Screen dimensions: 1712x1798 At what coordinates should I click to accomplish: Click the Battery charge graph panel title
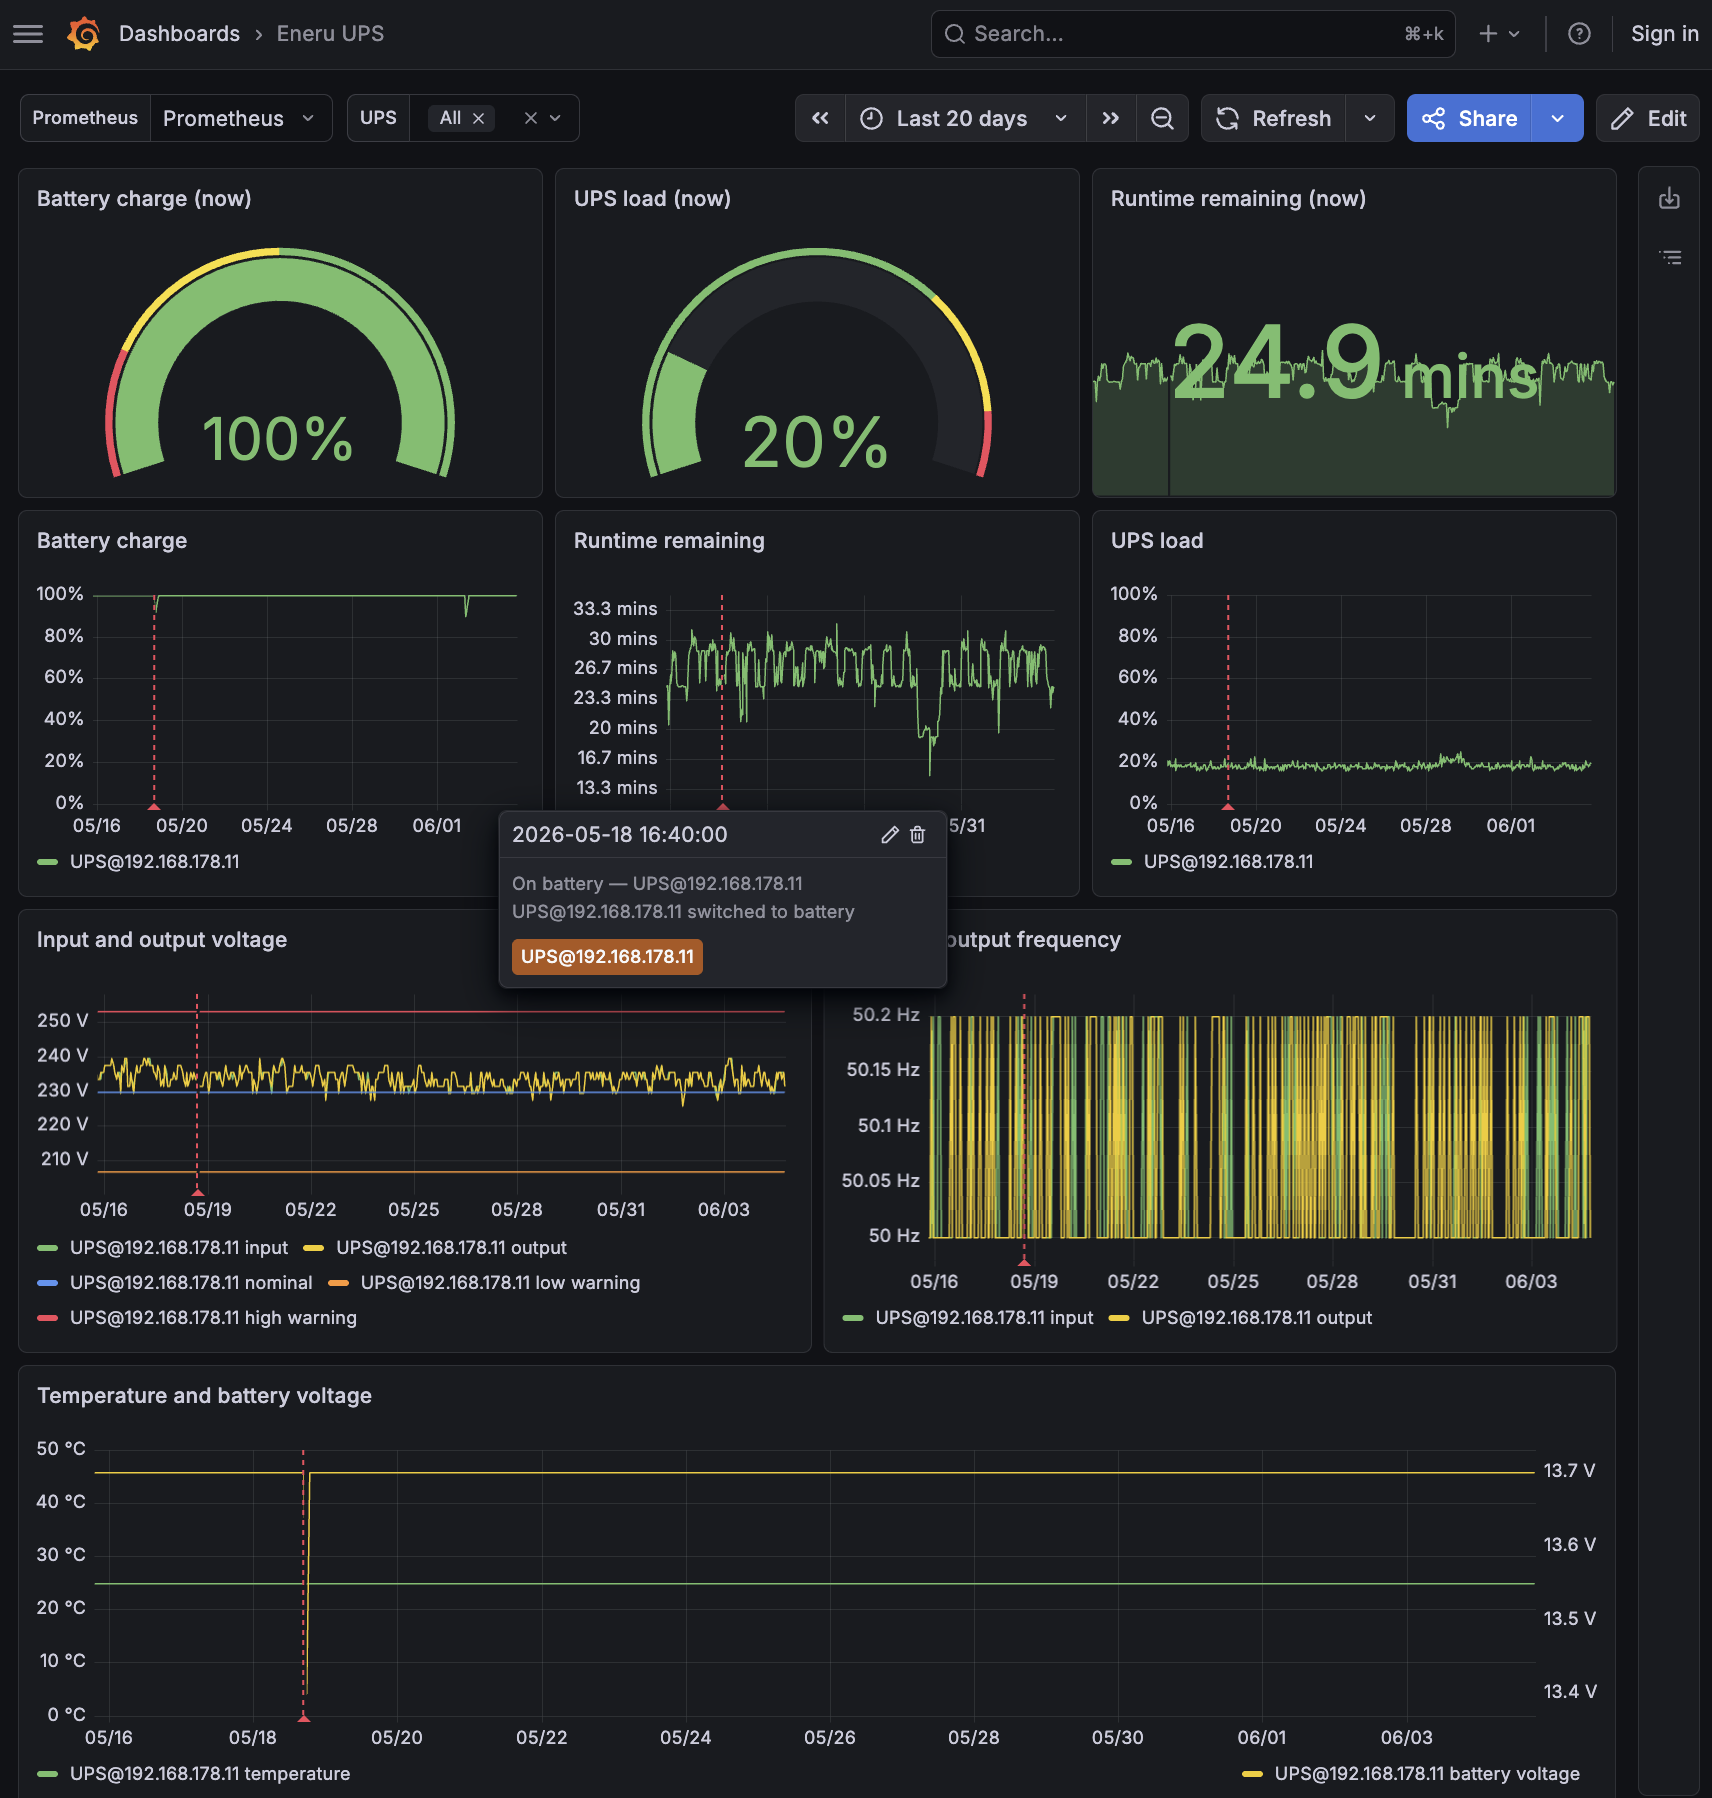112,540
